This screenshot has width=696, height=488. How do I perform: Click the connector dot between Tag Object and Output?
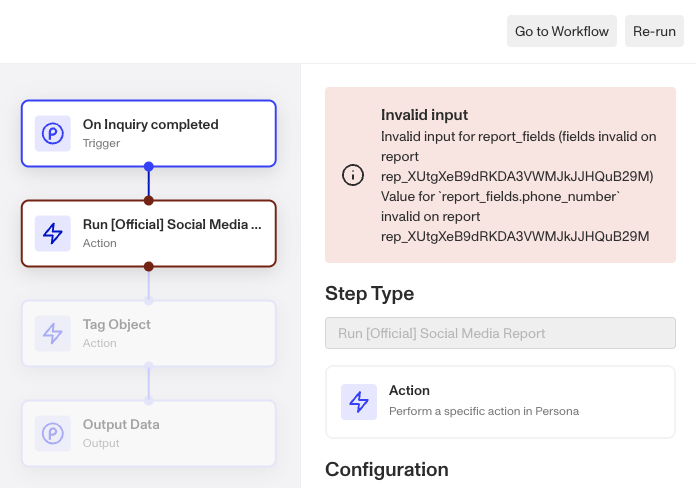click(x=149, y=366)
